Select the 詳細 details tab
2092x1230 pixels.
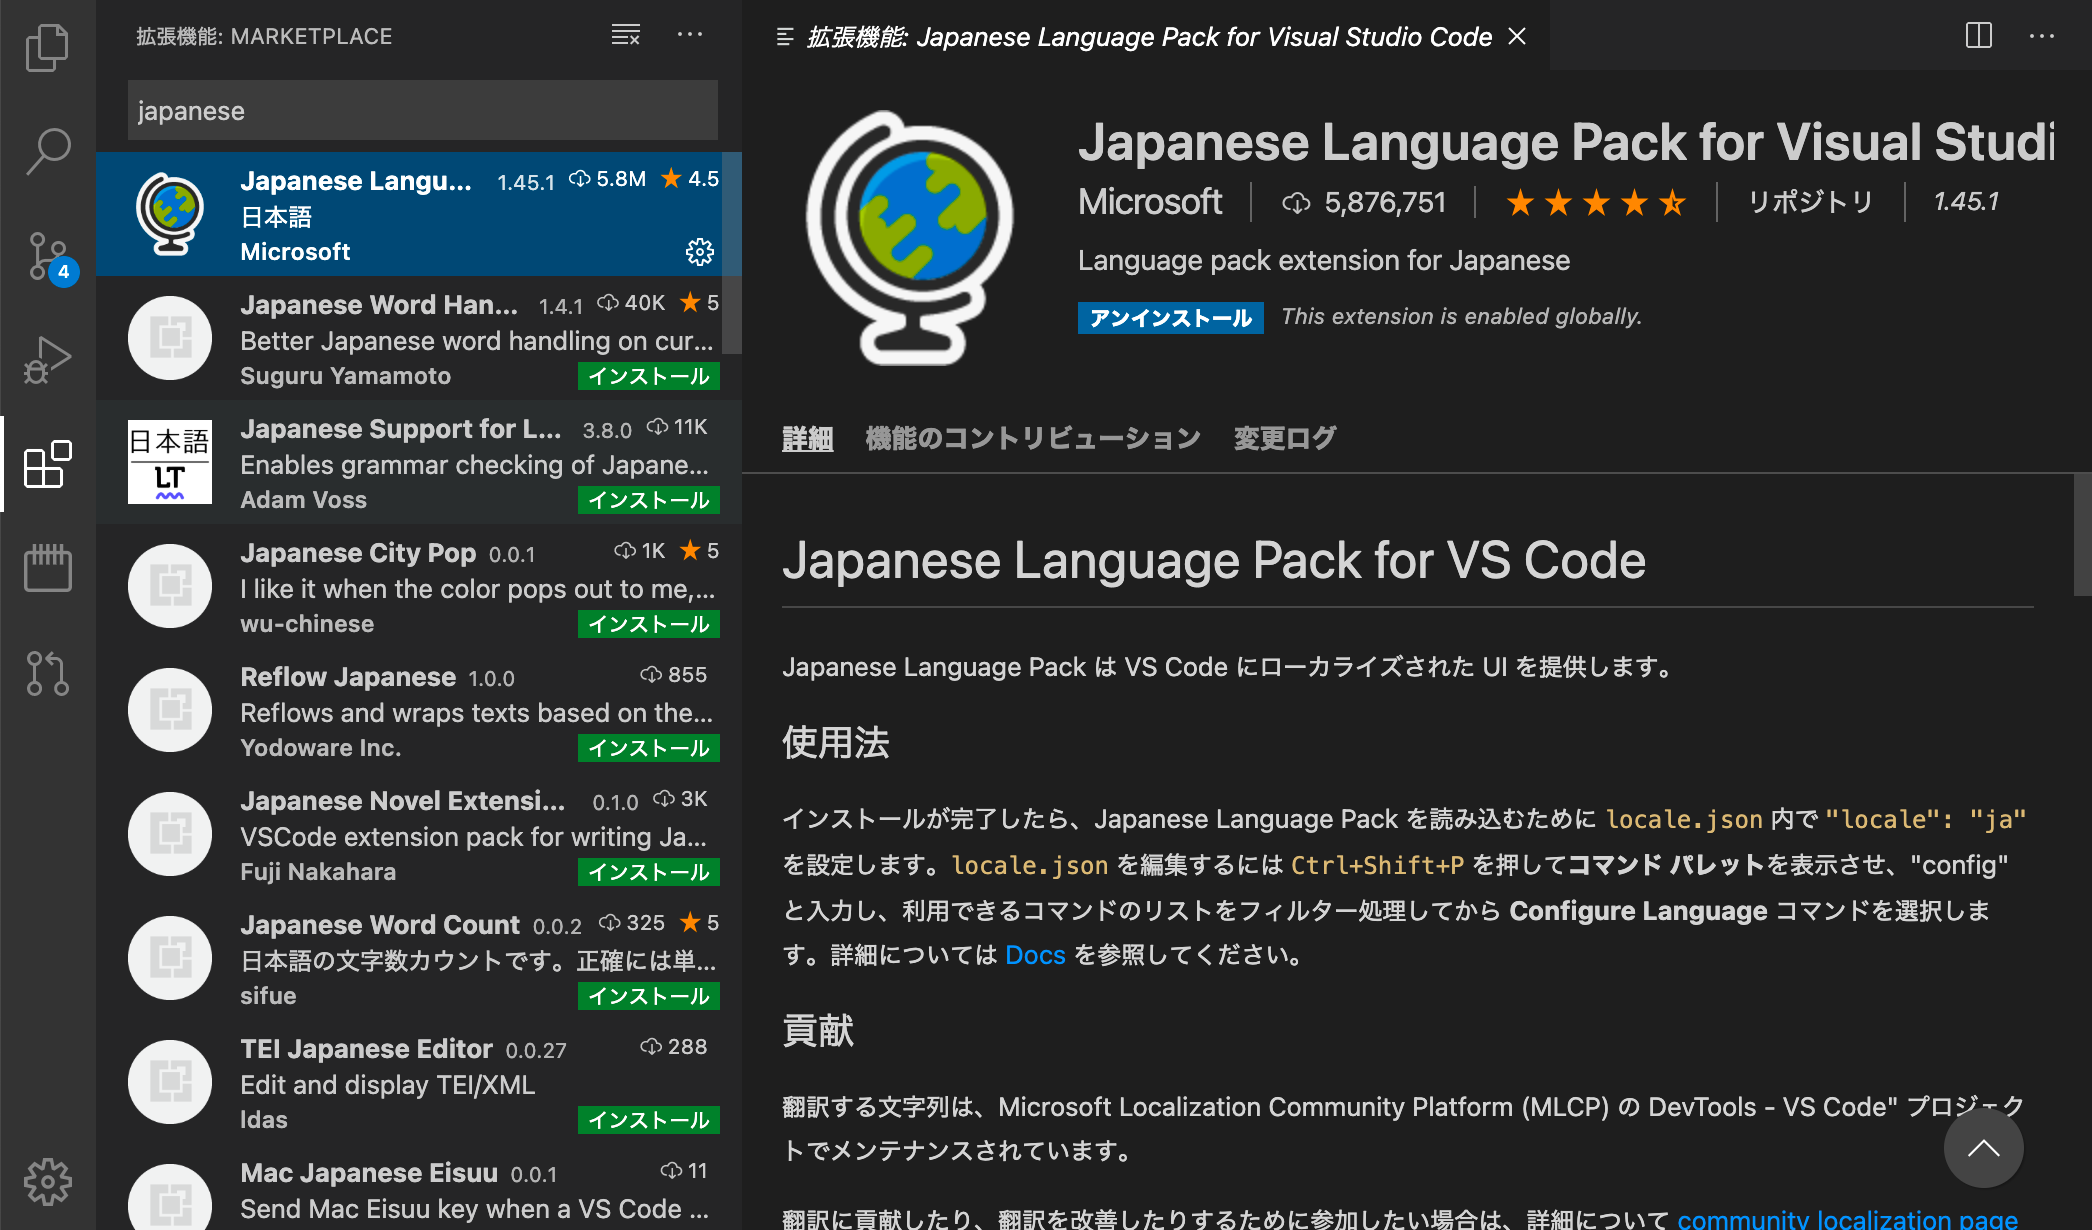tap(808, 438)
